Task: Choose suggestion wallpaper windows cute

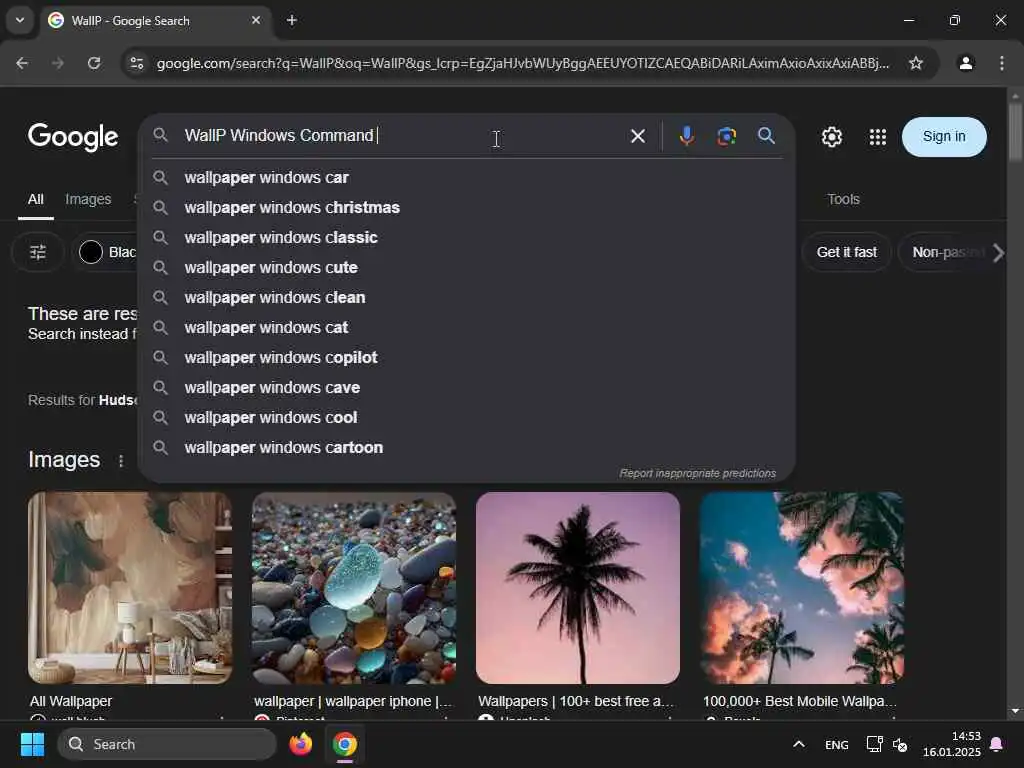Action: coord(466,268)
